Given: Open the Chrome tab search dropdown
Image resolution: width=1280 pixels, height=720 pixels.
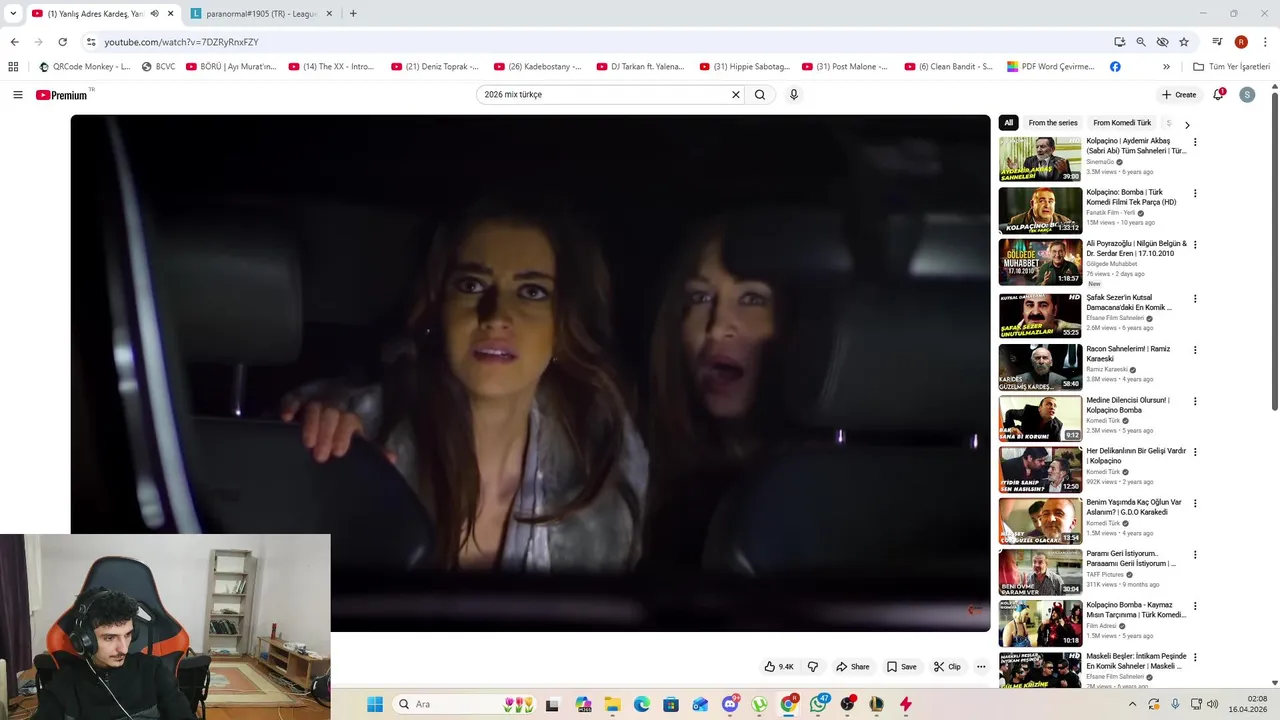Looking at the screenshot, I should click(x=13, y=14).
